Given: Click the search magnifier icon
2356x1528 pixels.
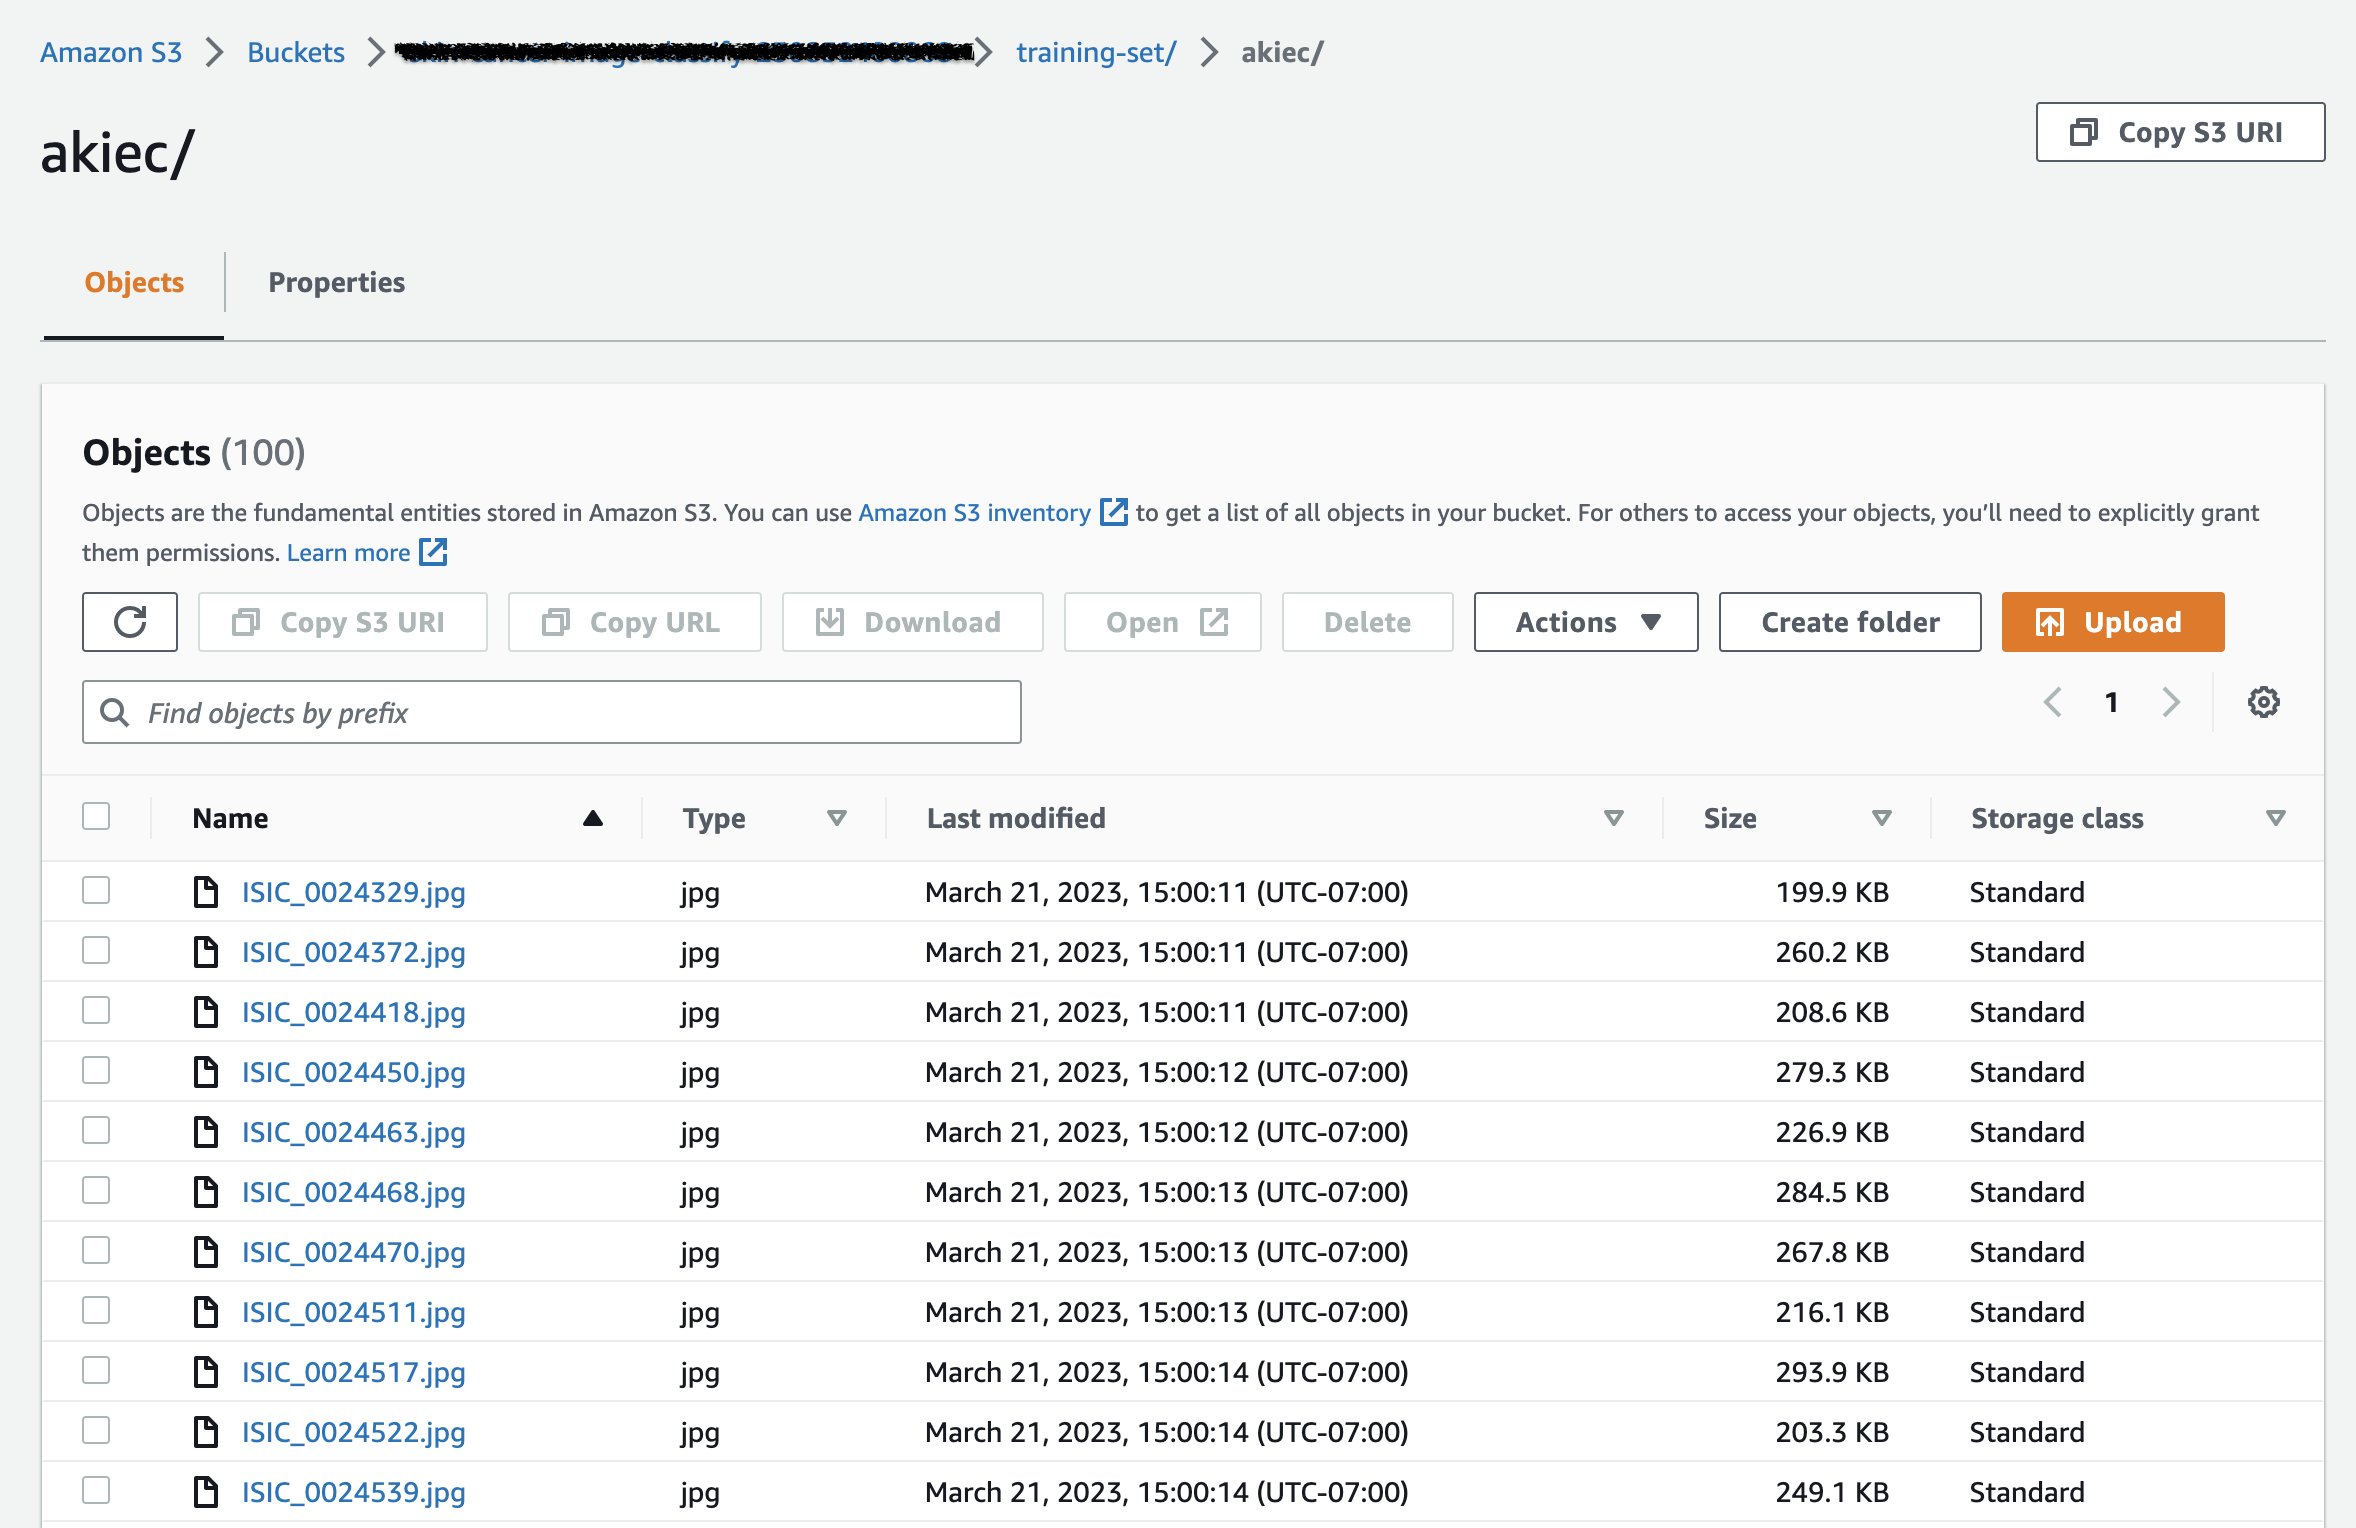Looking at the screenshot, I should pyautogui.click(x=115, y=712).
